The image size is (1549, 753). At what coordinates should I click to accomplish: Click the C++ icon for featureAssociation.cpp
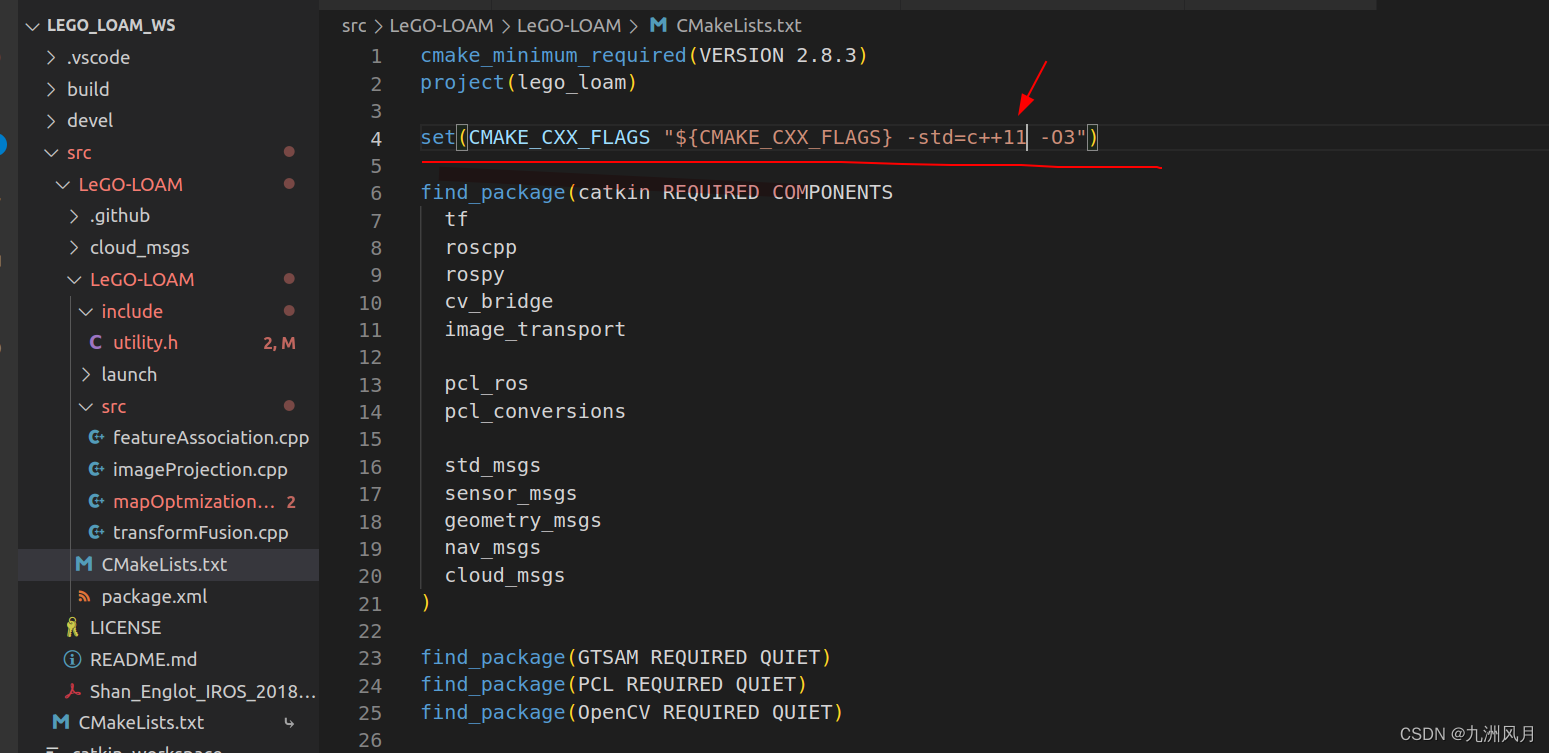[x=96, y=437]
